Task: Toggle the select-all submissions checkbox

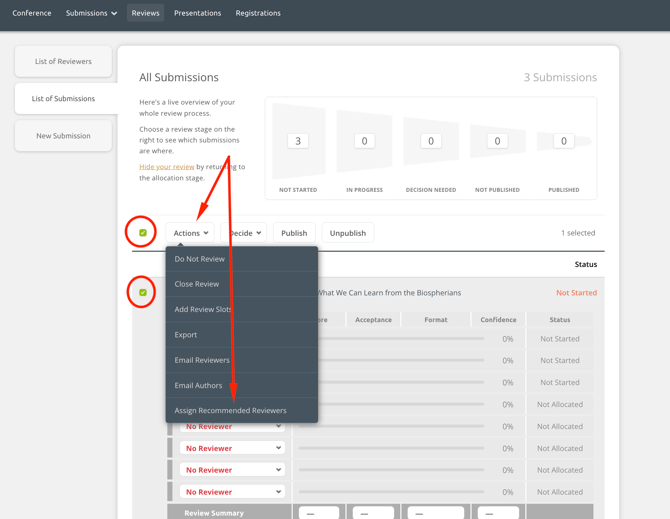Action: [143, 233]
